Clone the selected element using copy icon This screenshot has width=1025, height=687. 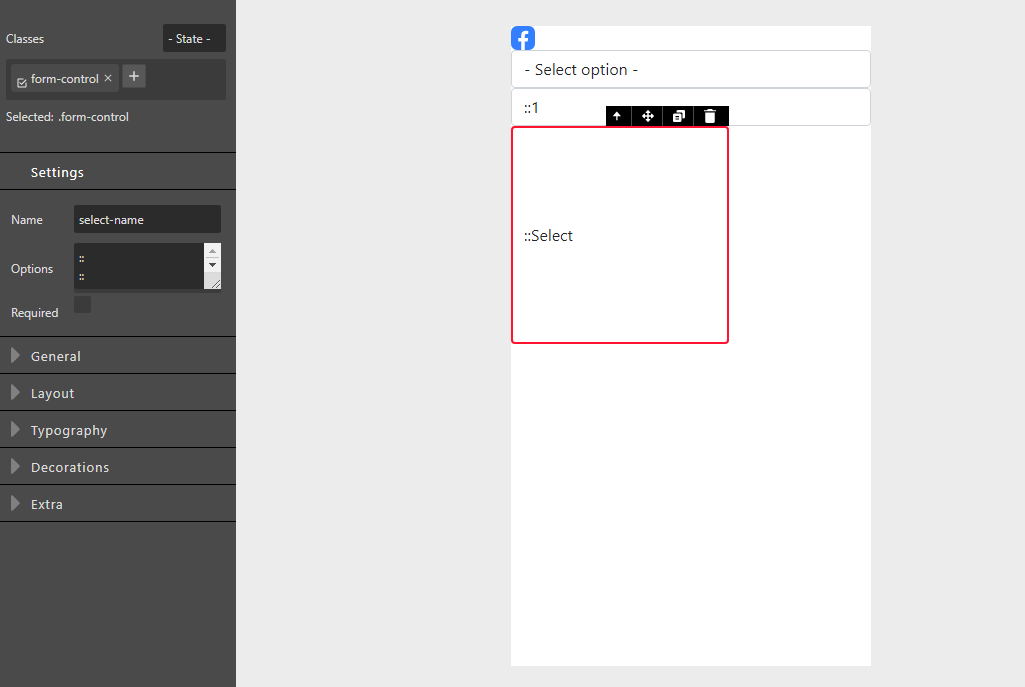pyautogui.click(x=678, y=116)
